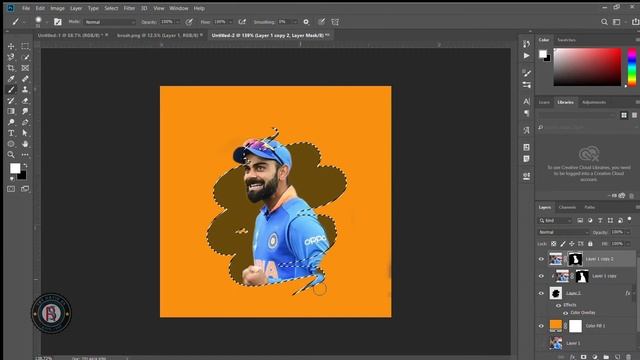Screen dimensions: 640x360
Task: Toggle lock all on layer
Action: [x=590, y=244]
